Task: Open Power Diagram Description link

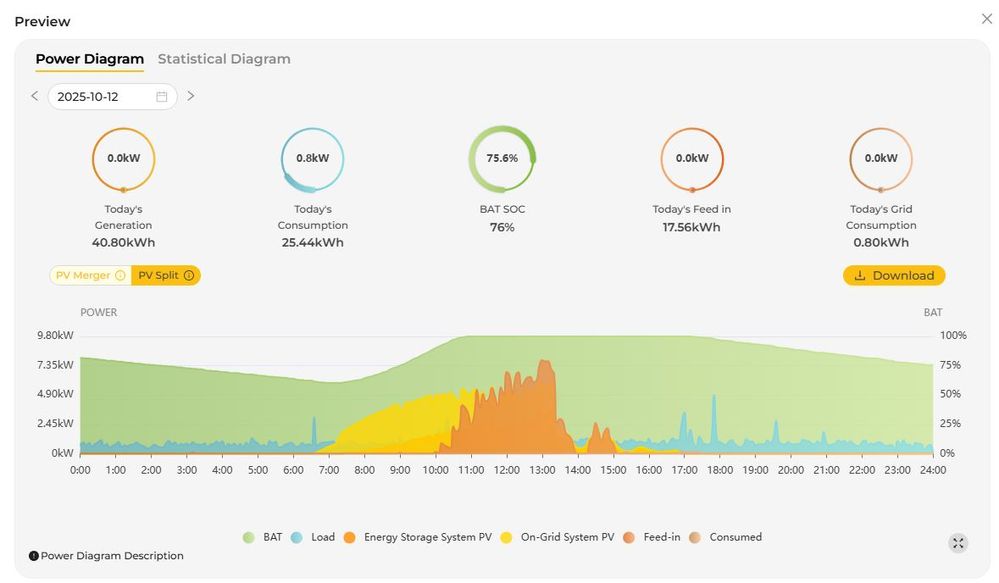Action: click(112, 556)
